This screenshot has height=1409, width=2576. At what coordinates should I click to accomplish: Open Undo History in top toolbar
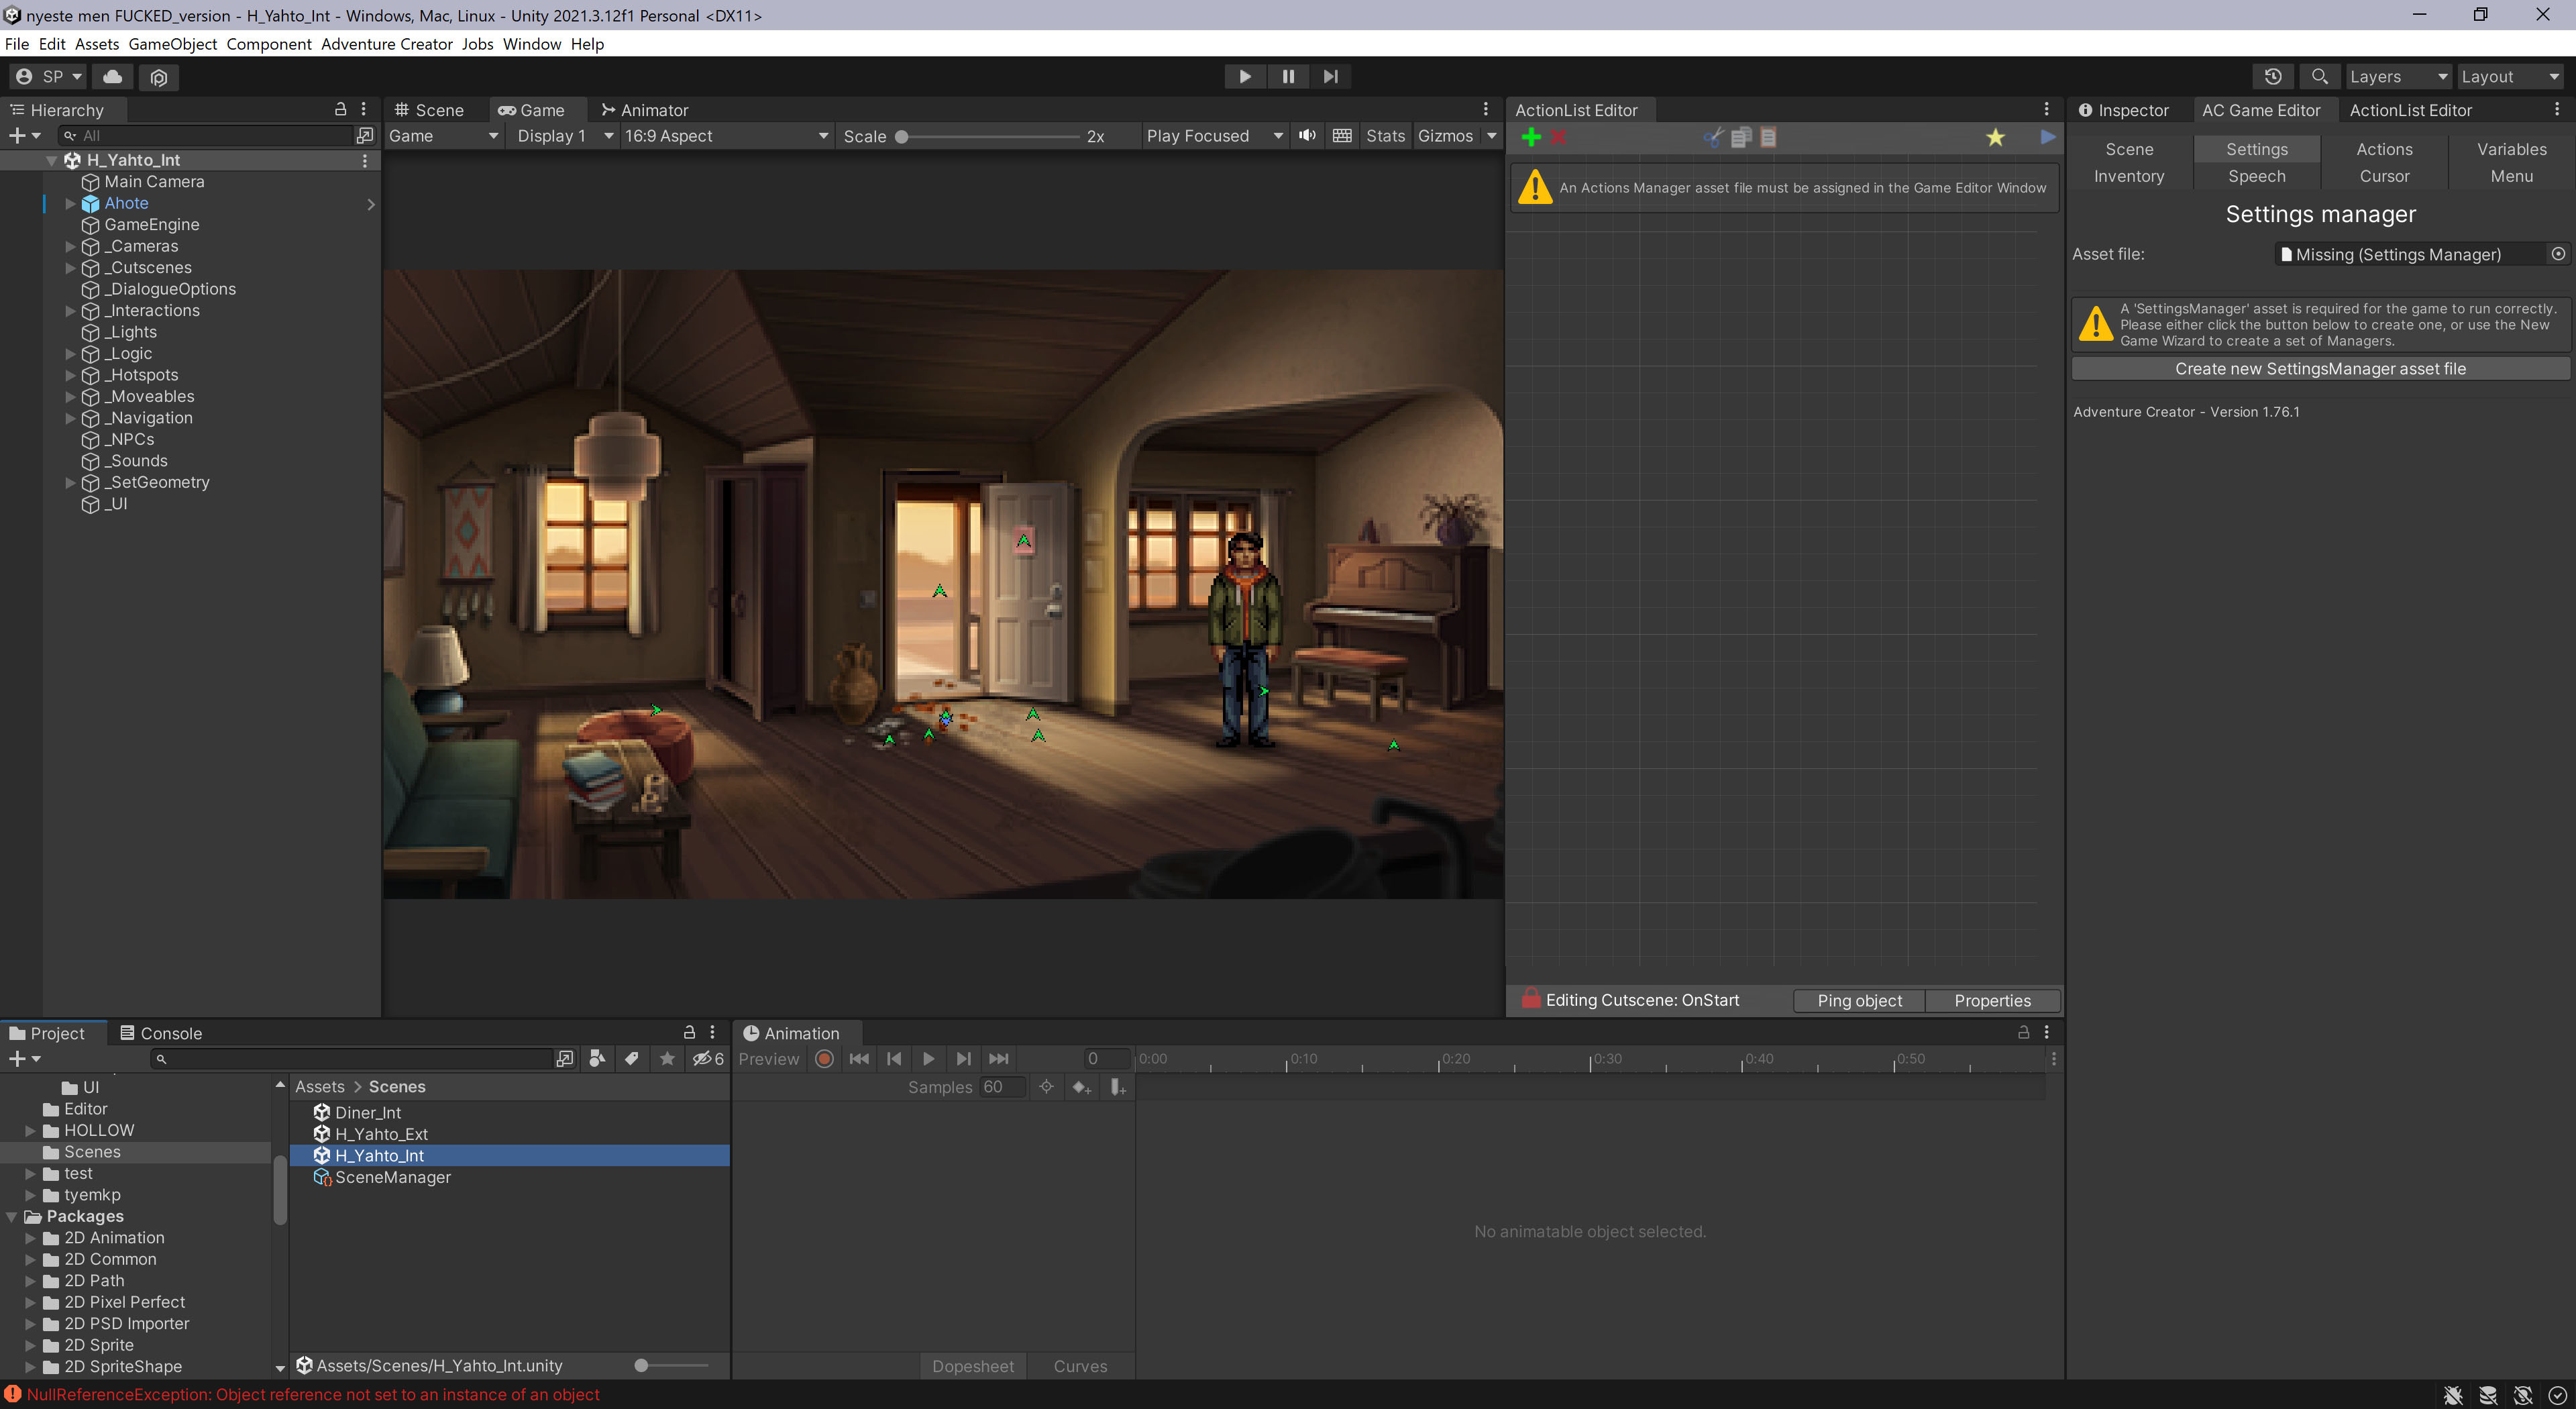(x=2273, y=77)
